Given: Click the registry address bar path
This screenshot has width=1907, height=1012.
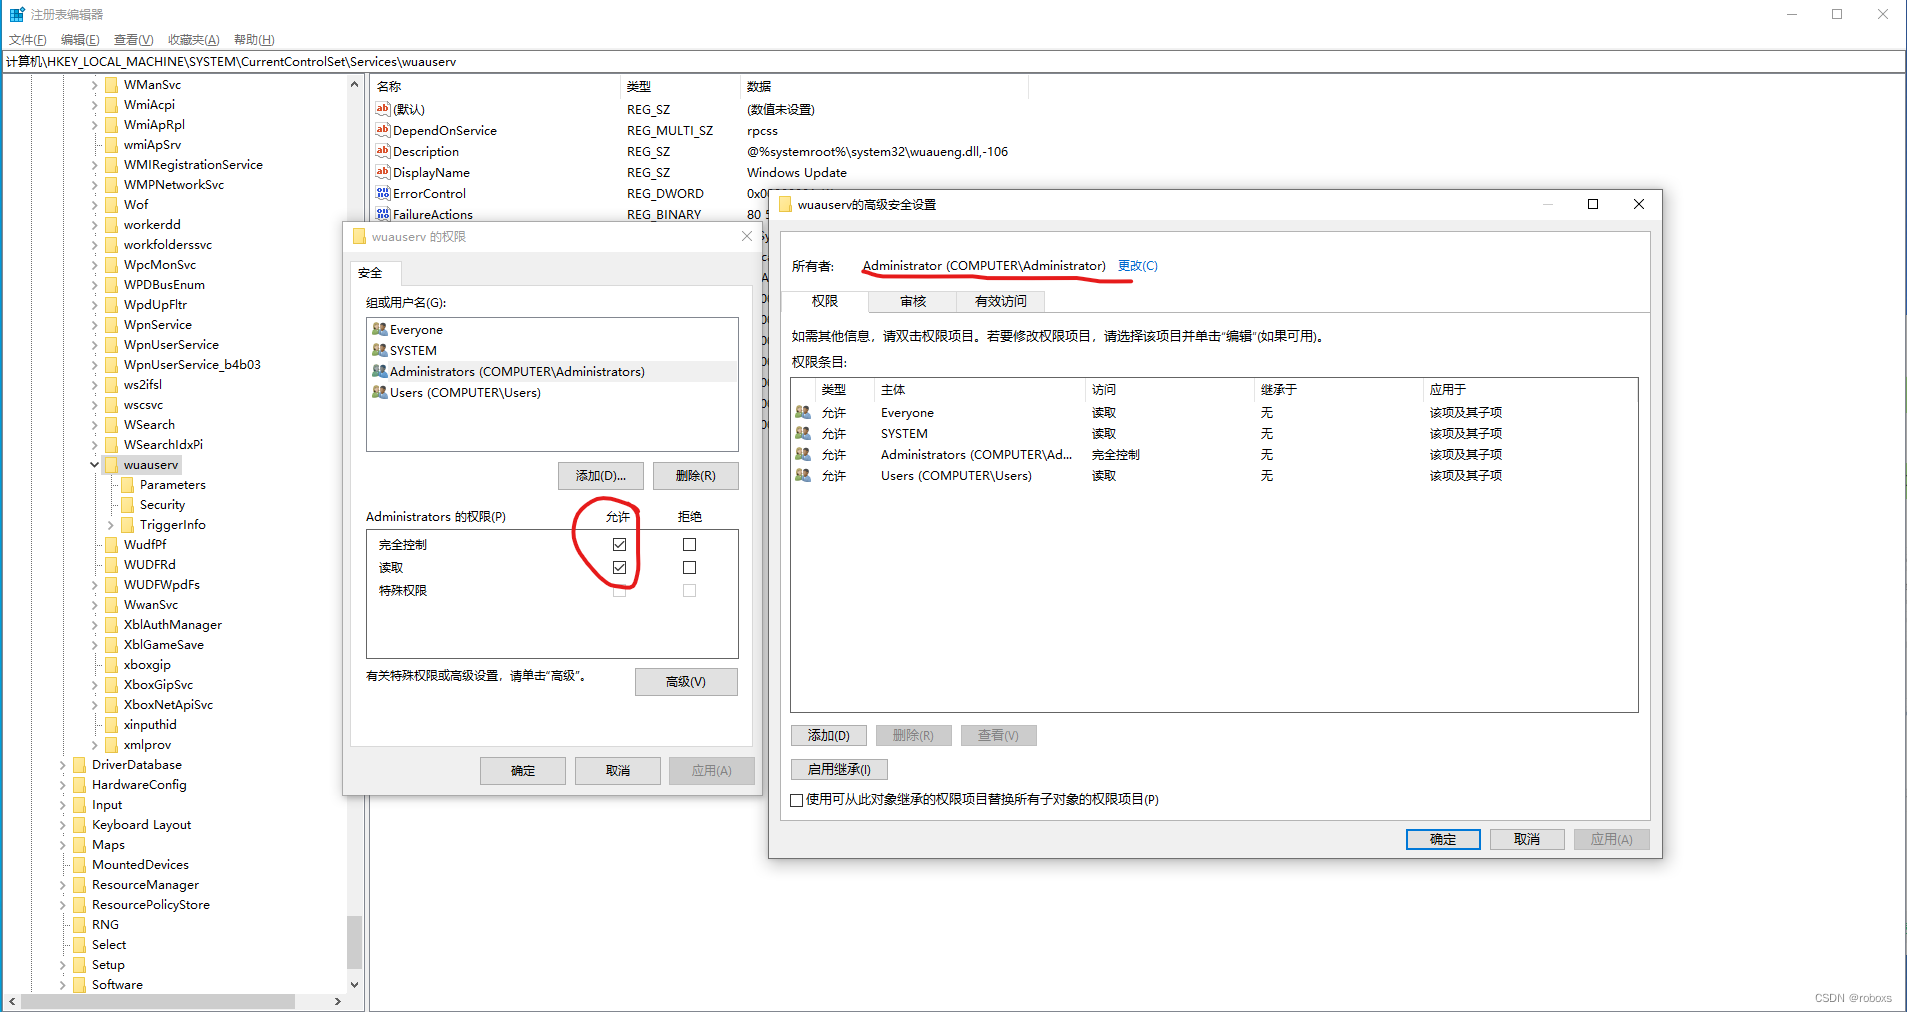Looking at the screenshot, I should pyautogui.click(x=232, y=62).
